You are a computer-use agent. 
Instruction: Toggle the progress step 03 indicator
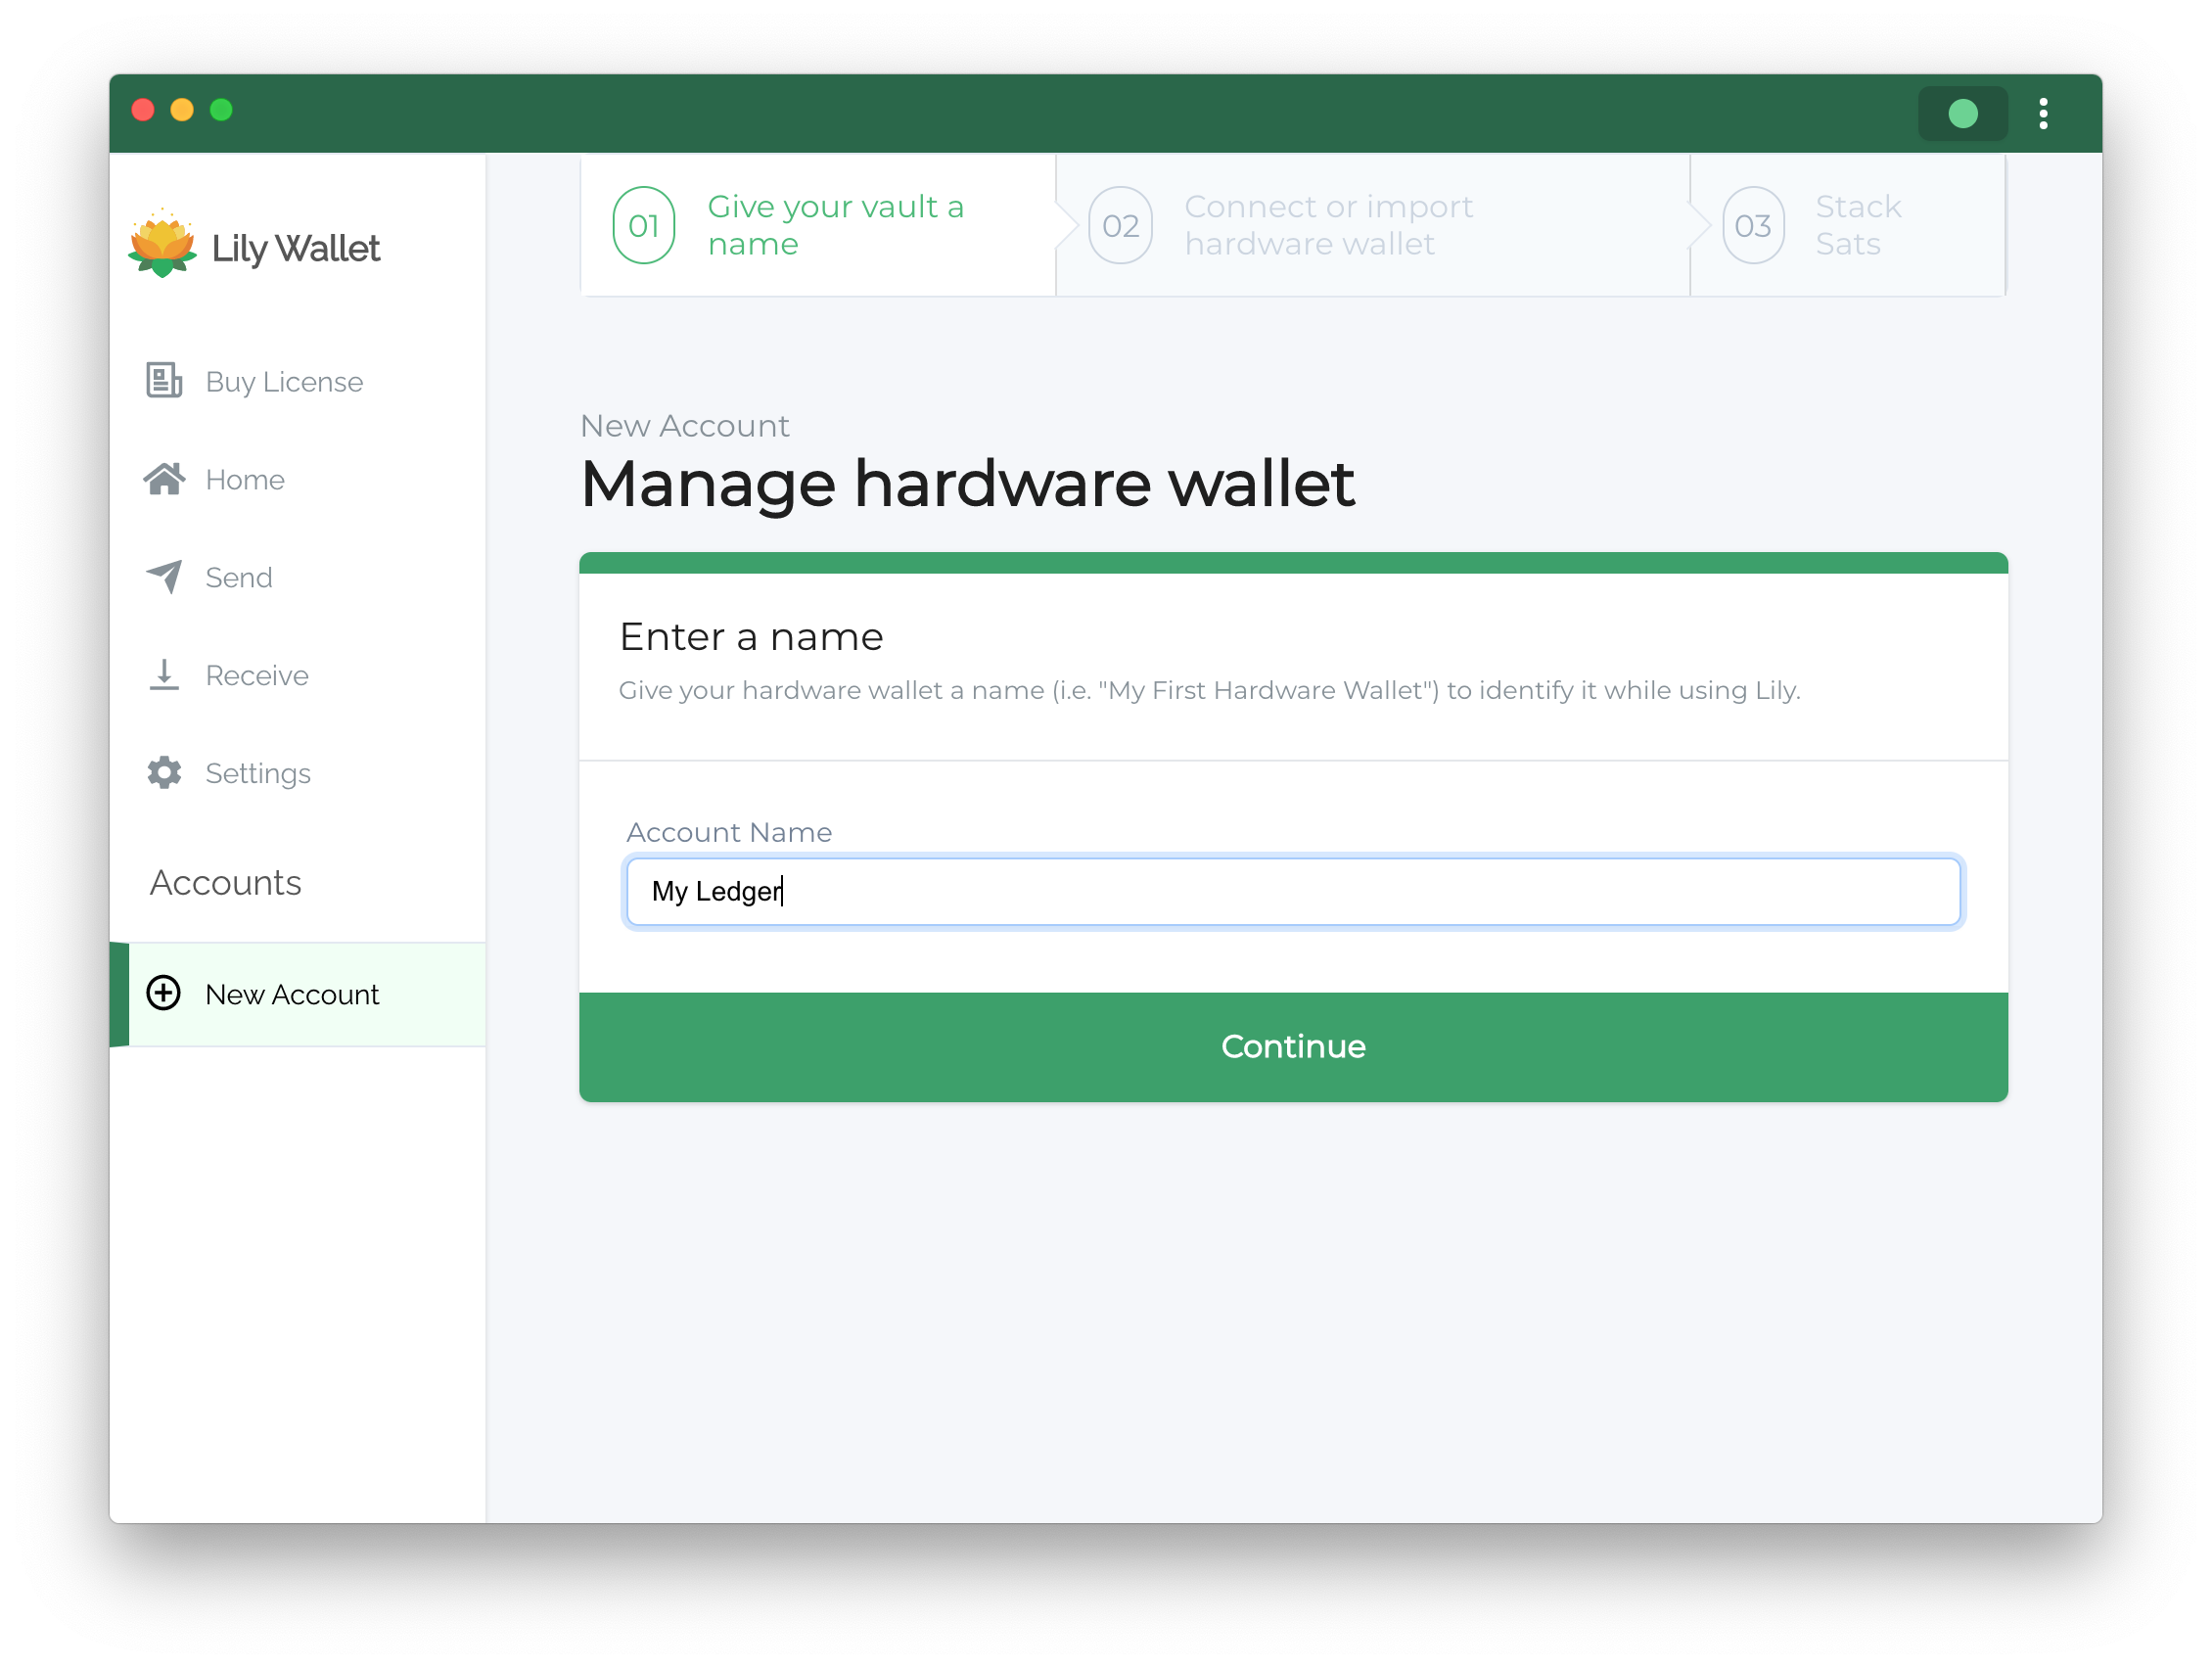point(1753,224)
